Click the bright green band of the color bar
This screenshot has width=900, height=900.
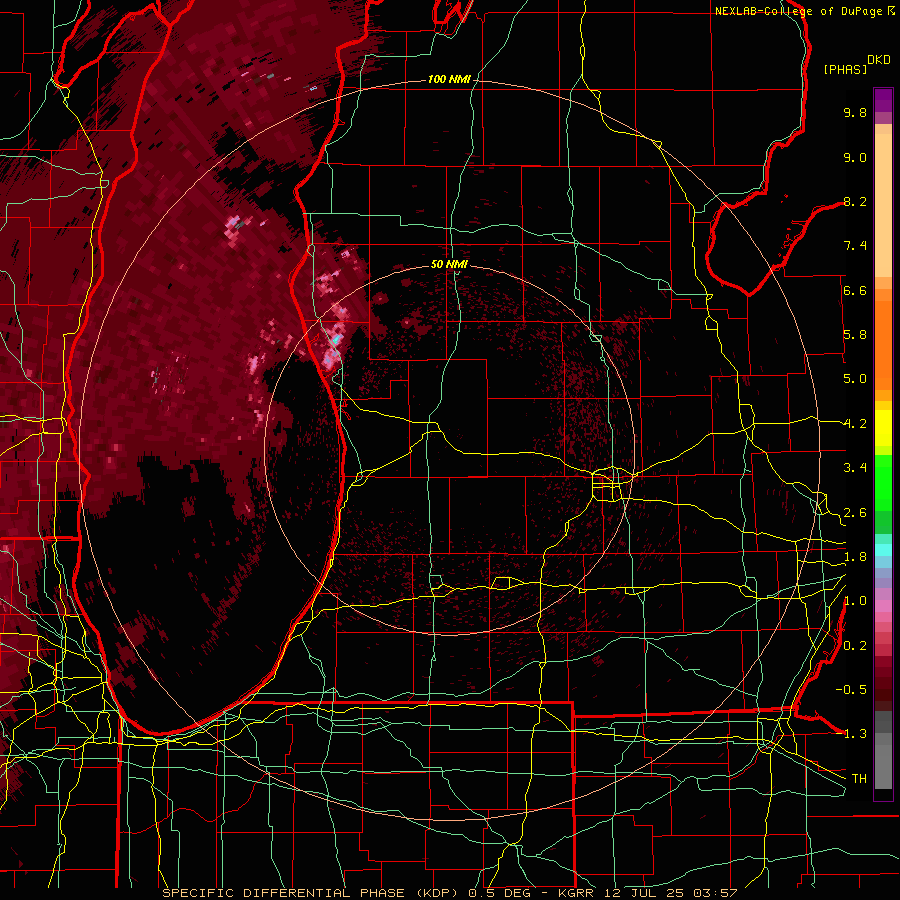point(883,482)
